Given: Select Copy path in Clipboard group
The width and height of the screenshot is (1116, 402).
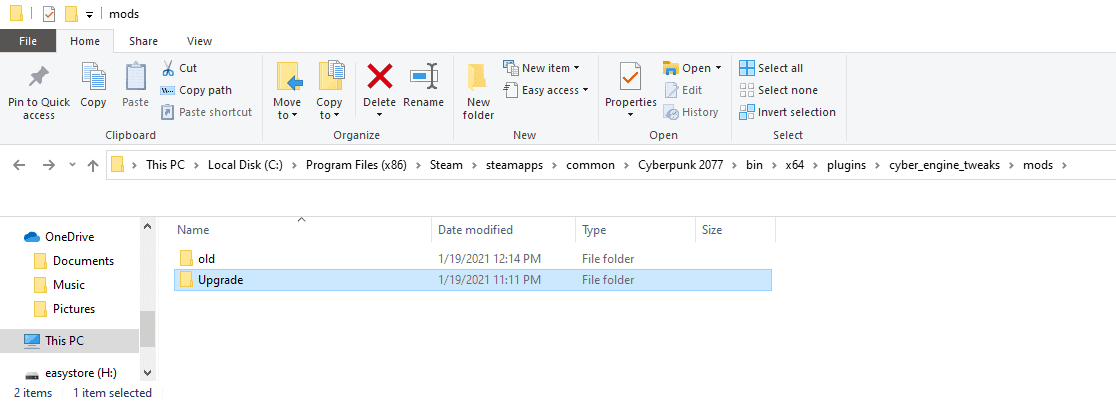Looking at the screenshot, I should (196, 90).
